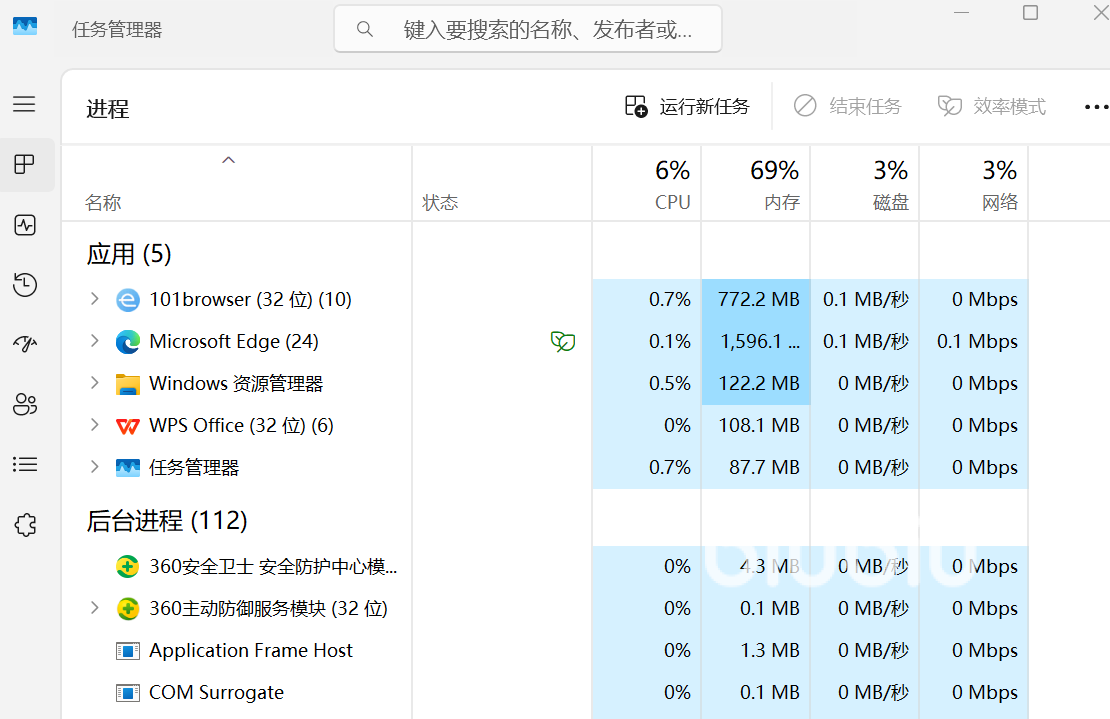The image size is (1110, 719).
Task: Open the Performance page in sidebar
Action: click(x=25, y=225)
